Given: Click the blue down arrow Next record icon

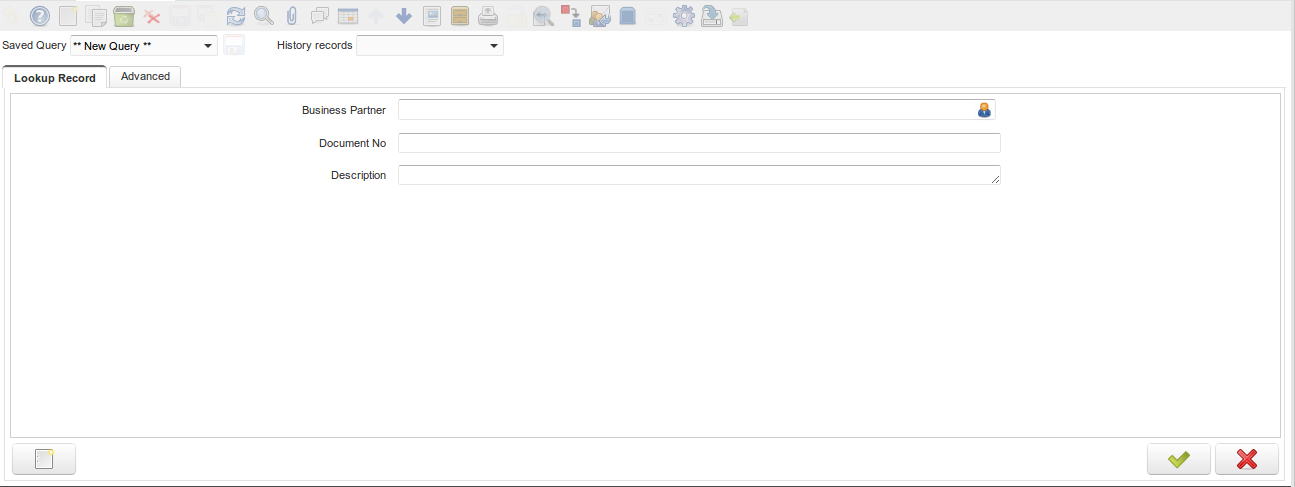Looking at the screenshot, I should pos(404,16).
